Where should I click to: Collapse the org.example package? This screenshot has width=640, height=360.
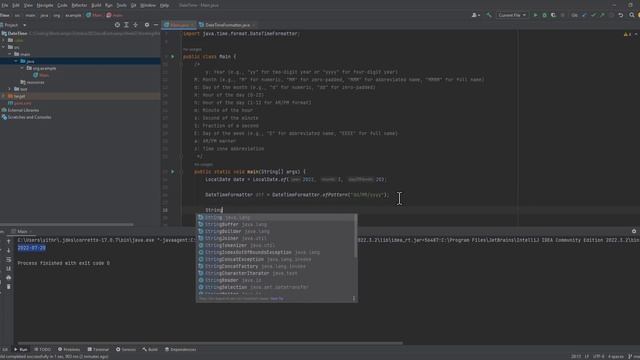(22, 68)
